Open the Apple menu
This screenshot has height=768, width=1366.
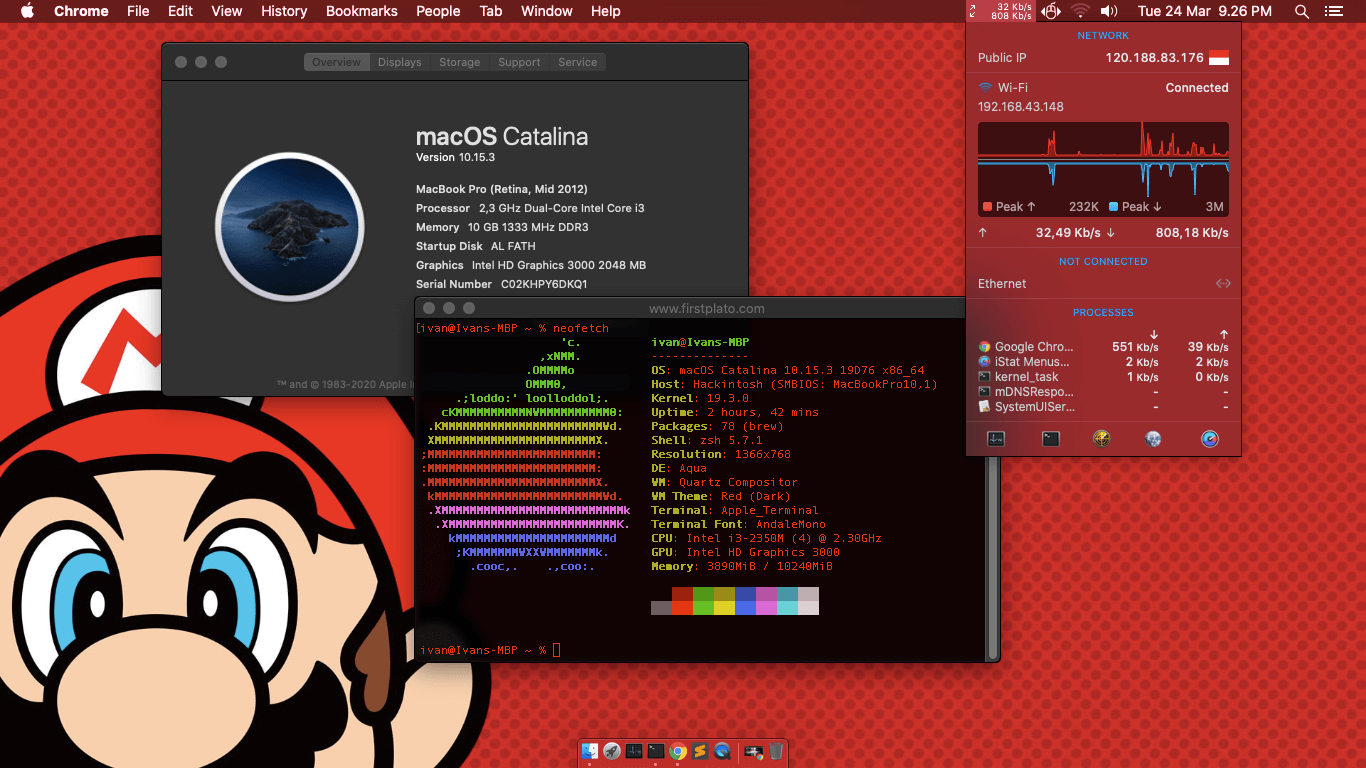tap(27, 11)
